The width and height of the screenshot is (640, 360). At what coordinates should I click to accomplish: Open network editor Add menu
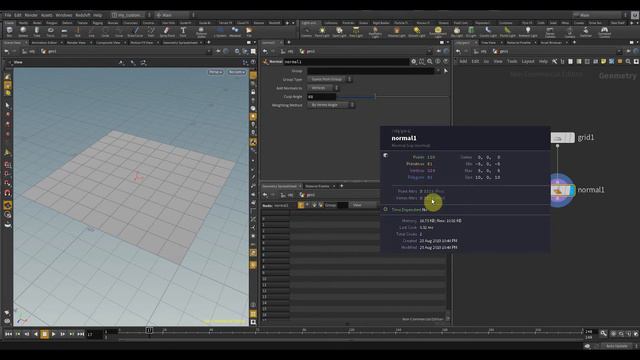463,62
